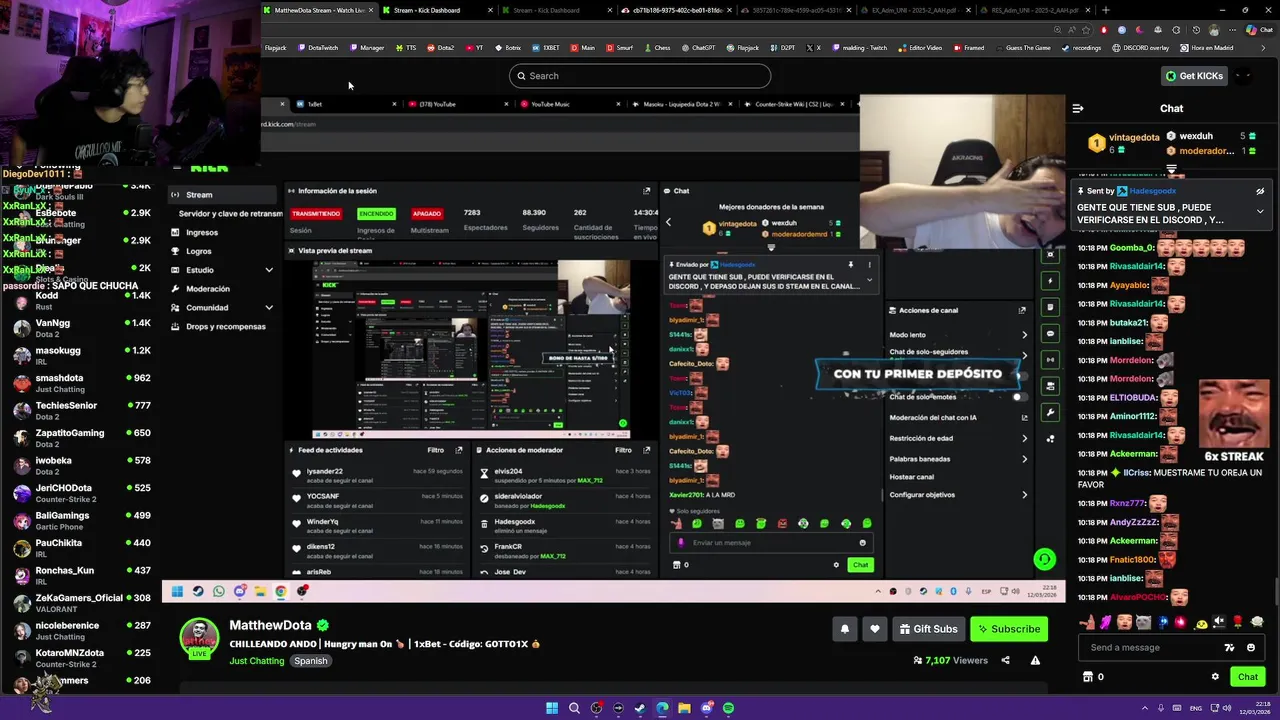Open the Windows Start menu

point(552,708)
